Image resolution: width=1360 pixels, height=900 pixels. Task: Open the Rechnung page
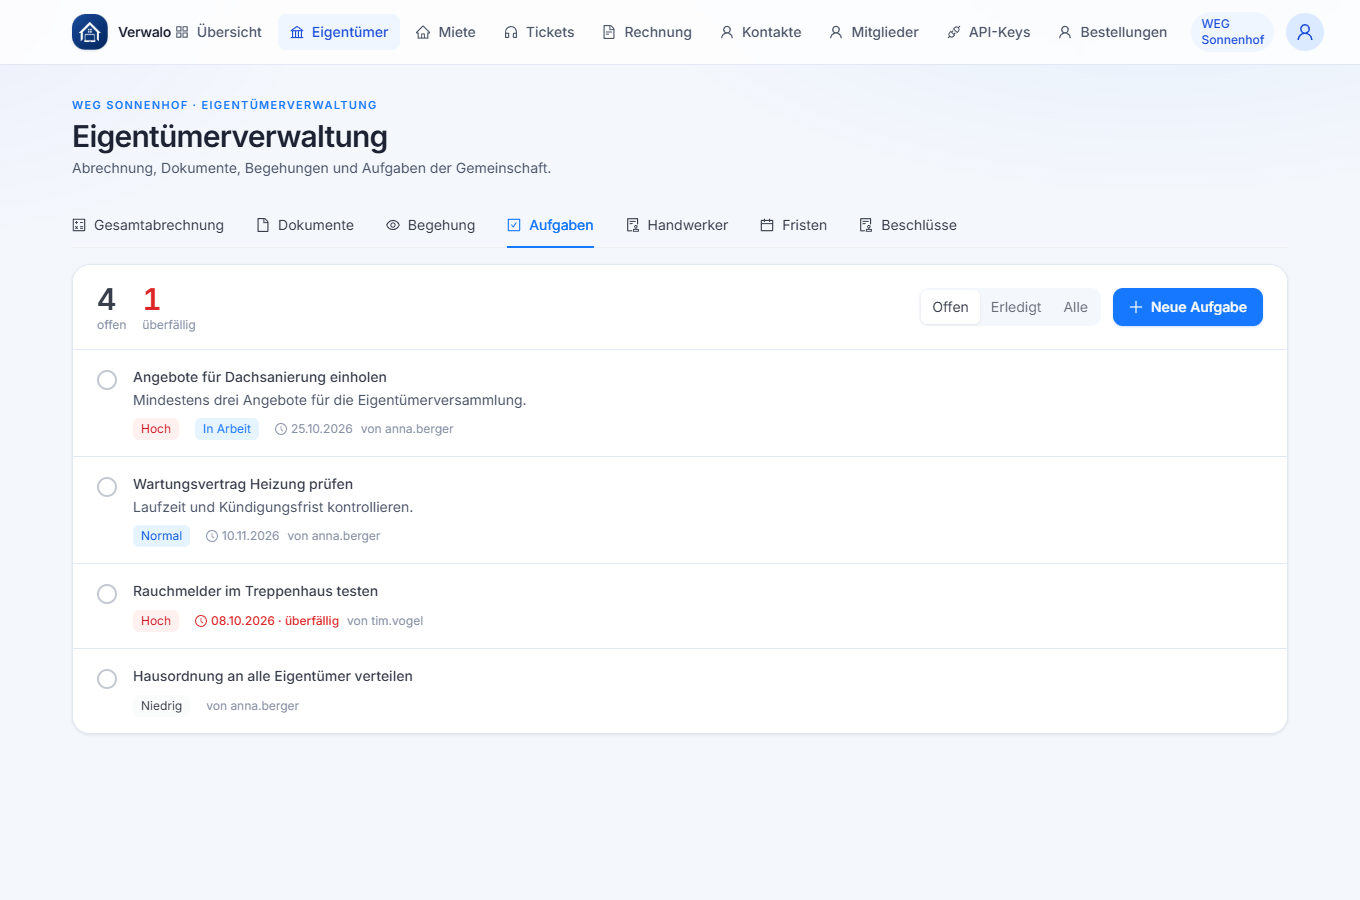point(647,32)
